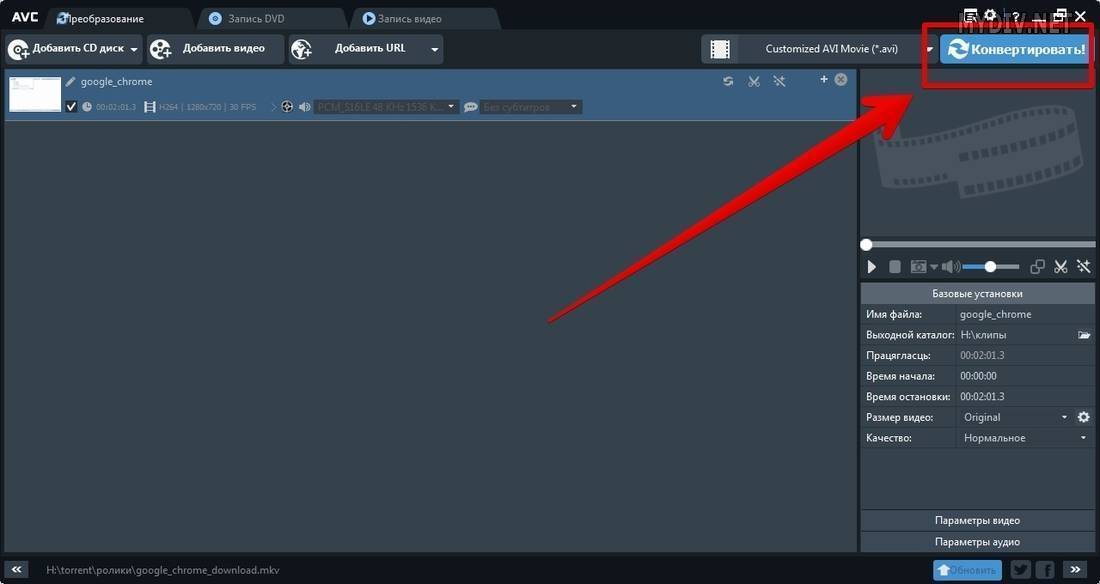Collapse the Базовые установки section
1100x584 pixels.
click(977, 293)
